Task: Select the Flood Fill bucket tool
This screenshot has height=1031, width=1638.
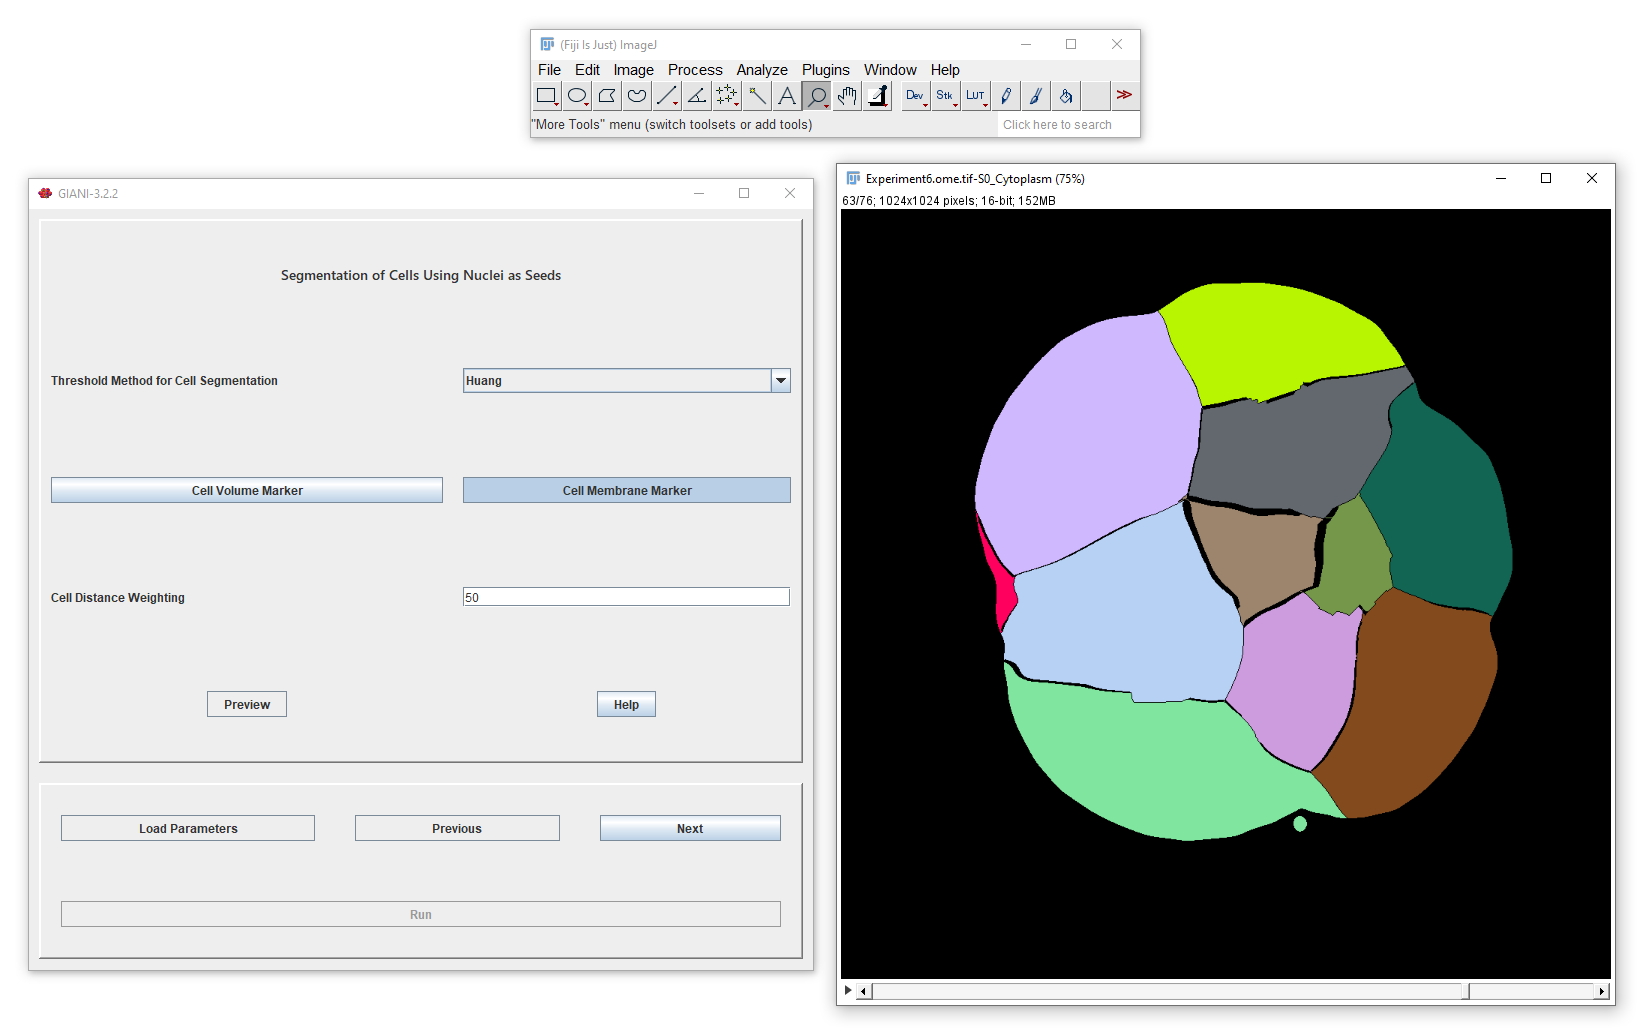Action: [x=1065, y=96]
